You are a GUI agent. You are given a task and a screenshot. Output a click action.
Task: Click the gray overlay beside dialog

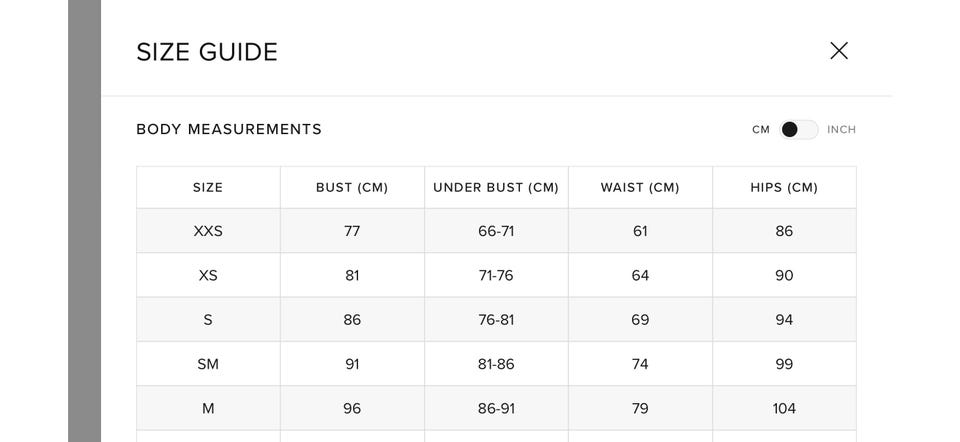point(84,221)
